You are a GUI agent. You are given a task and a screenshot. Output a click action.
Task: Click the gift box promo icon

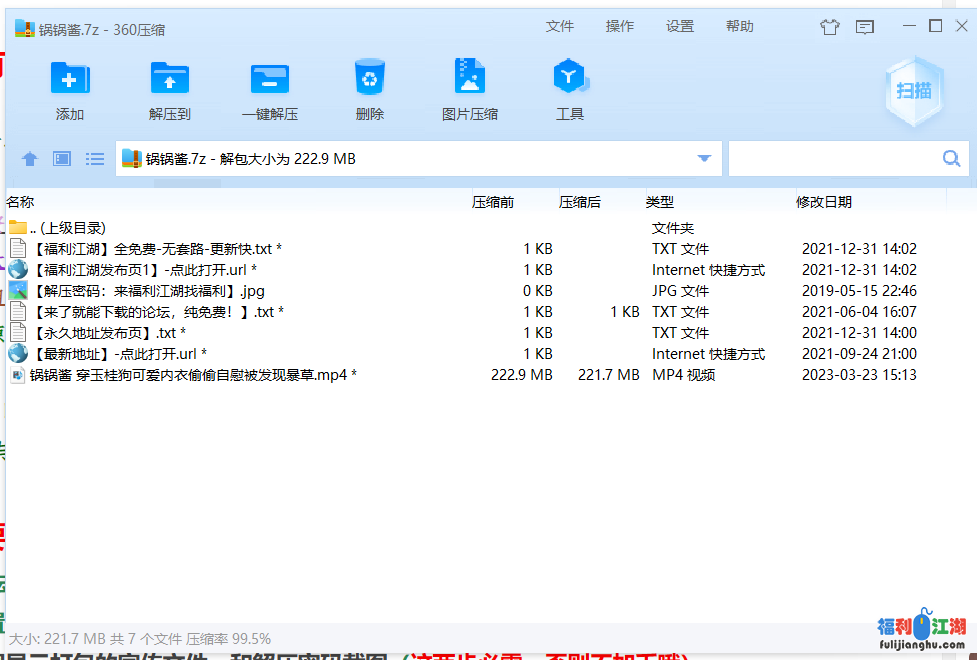click(x=829, y=27)
